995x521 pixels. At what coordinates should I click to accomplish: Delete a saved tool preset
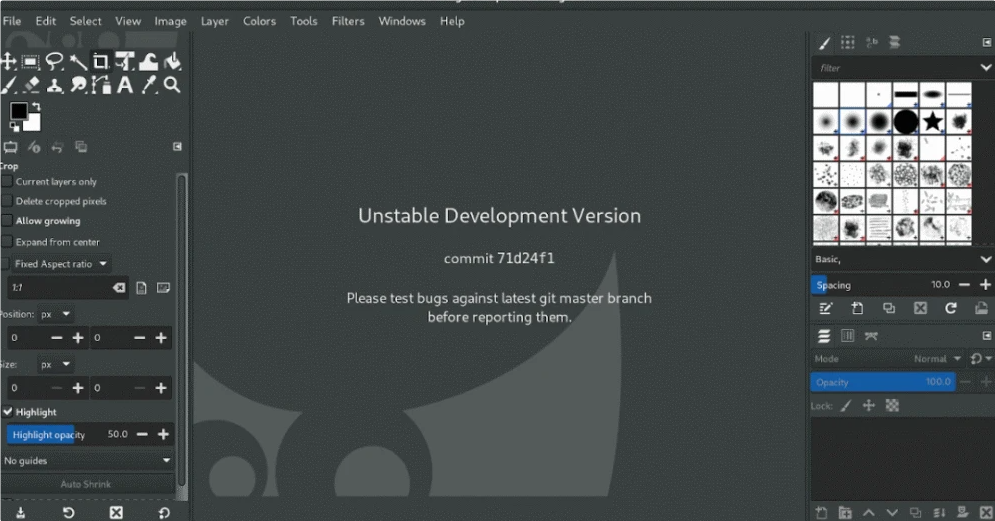click(x=116, y=513)
